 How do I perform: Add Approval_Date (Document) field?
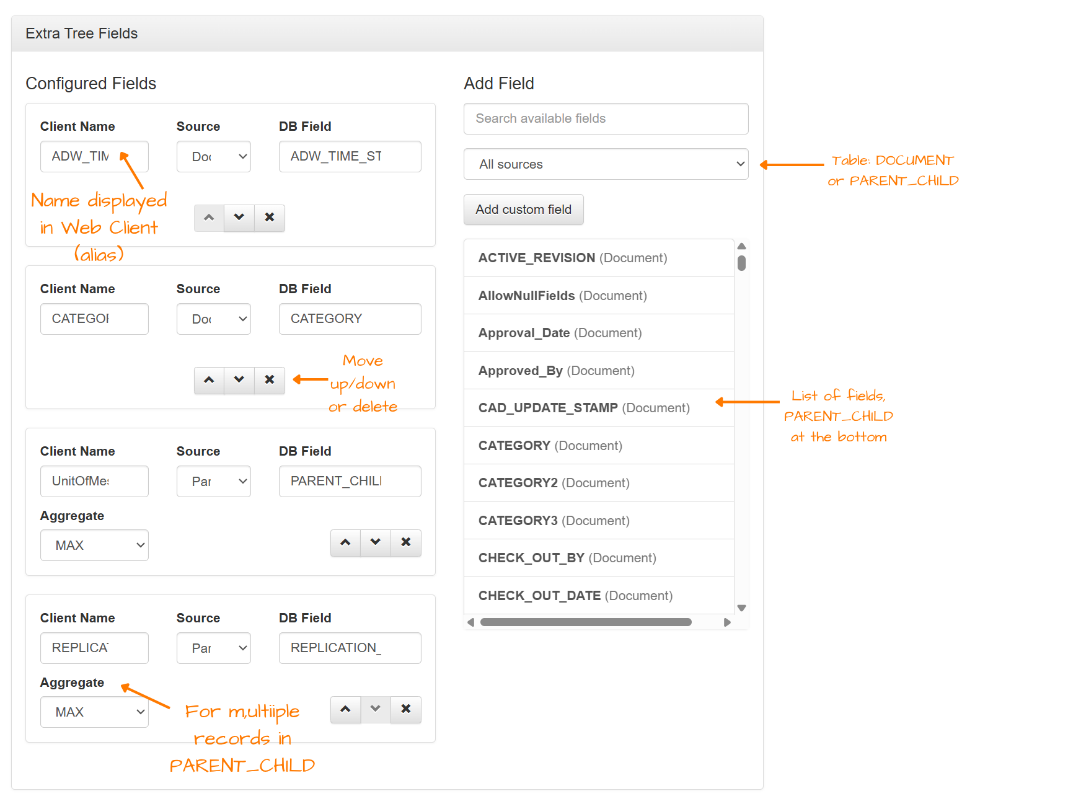point(599,333)
